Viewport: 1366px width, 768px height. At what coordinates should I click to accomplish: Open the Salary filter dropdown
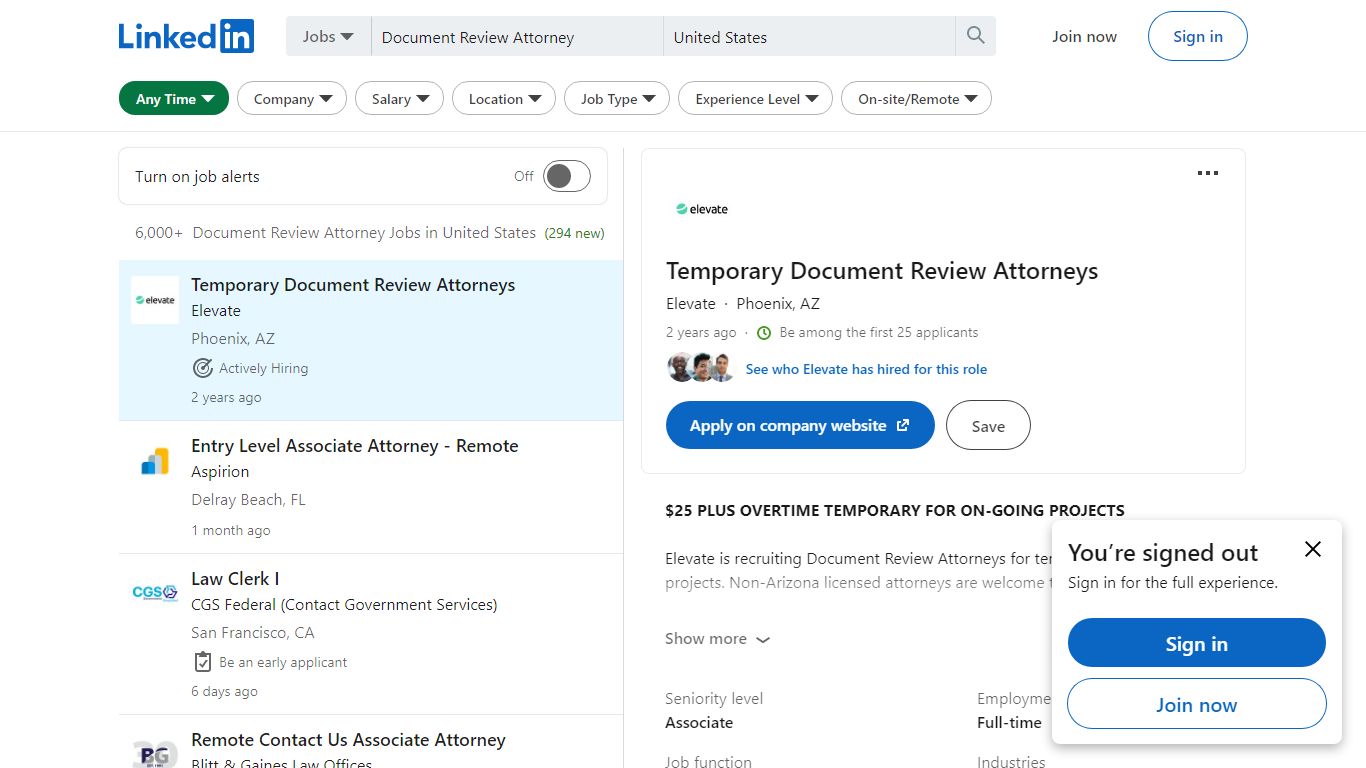(400, 98)
